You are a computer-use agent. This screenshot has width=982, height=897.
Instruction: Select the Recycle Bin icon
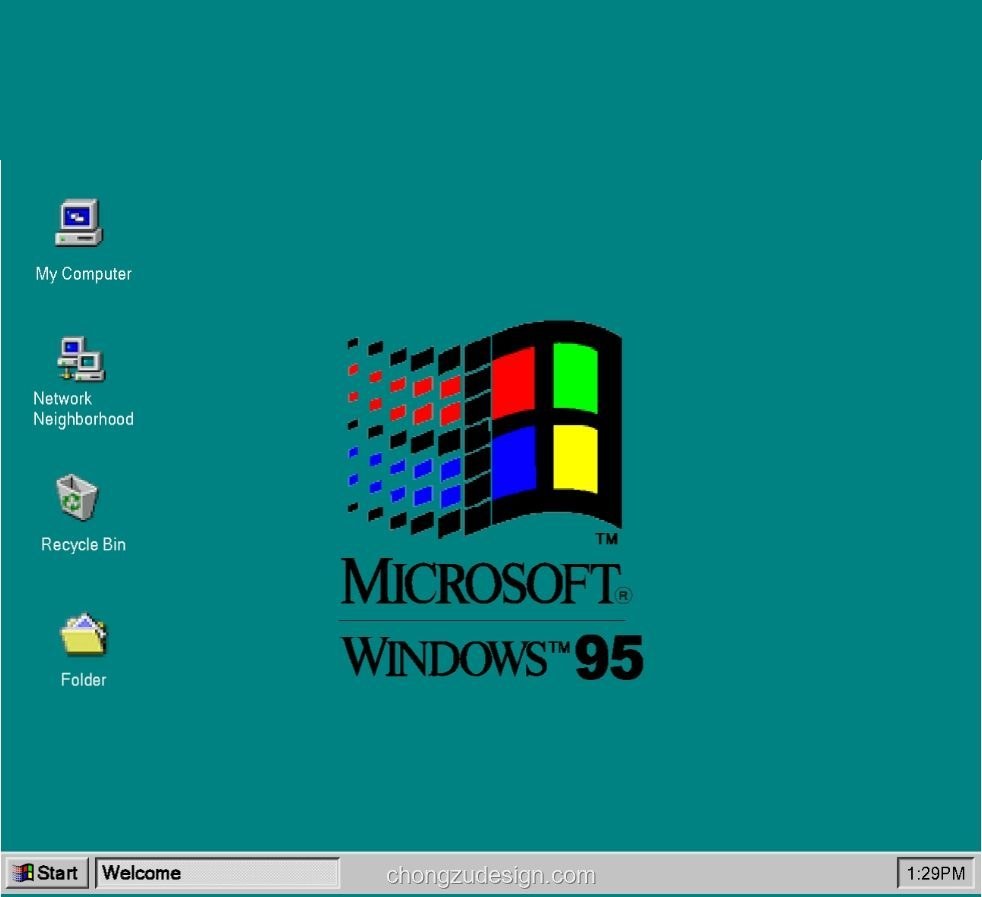coord(77,497)
